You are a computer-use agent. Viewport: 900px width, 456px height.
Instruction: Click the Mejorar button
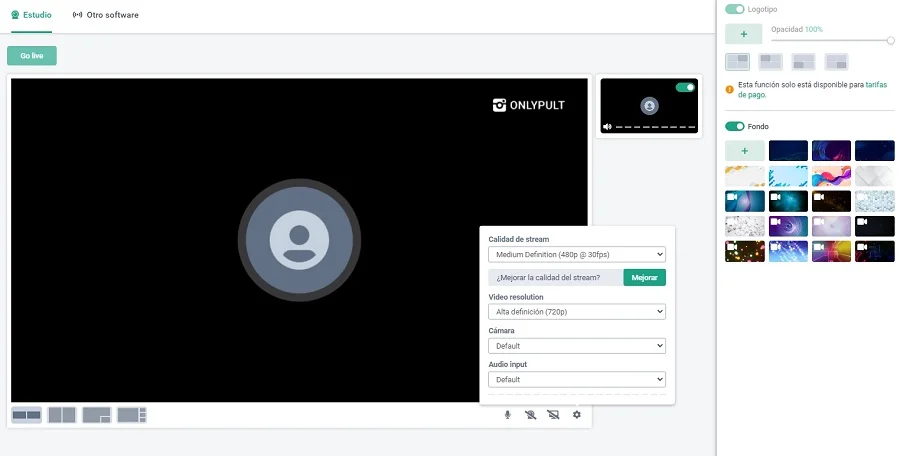pos(644,277)
